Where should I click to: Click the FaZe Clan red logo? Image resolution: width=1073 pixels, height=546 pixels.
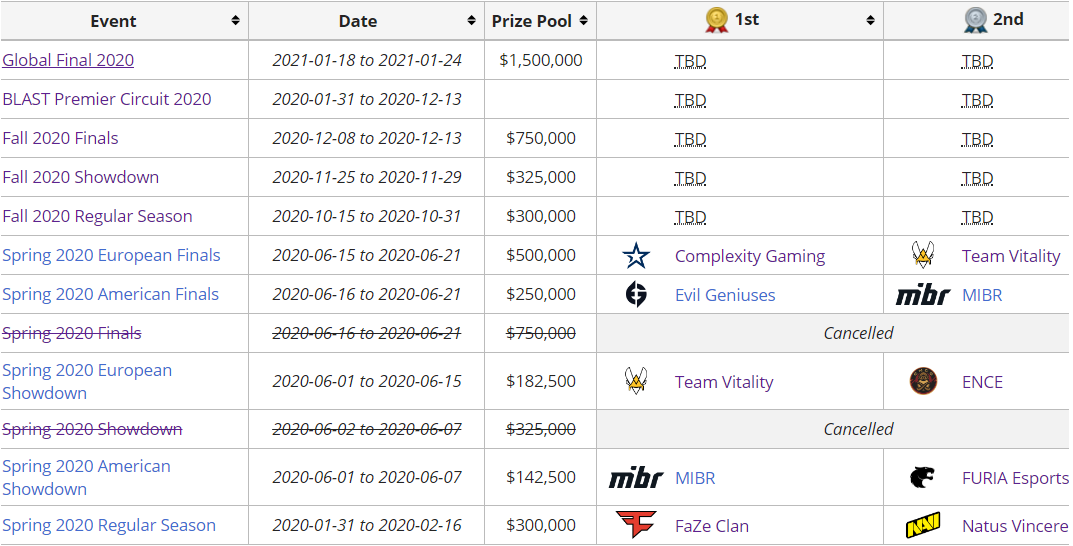(x=636, y=525)
